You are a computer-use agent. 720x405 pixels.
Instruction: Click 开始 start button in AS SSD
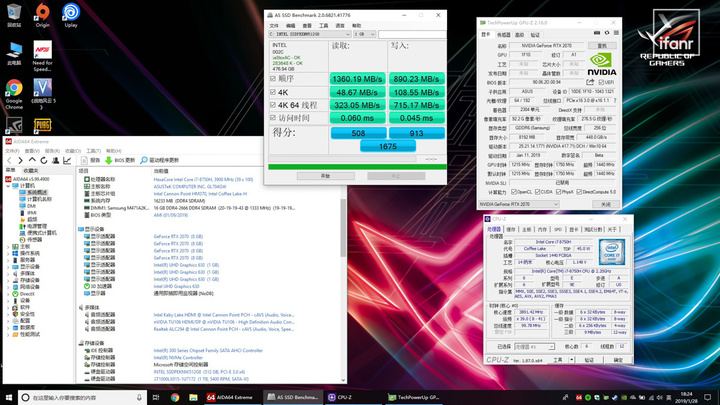325,176
